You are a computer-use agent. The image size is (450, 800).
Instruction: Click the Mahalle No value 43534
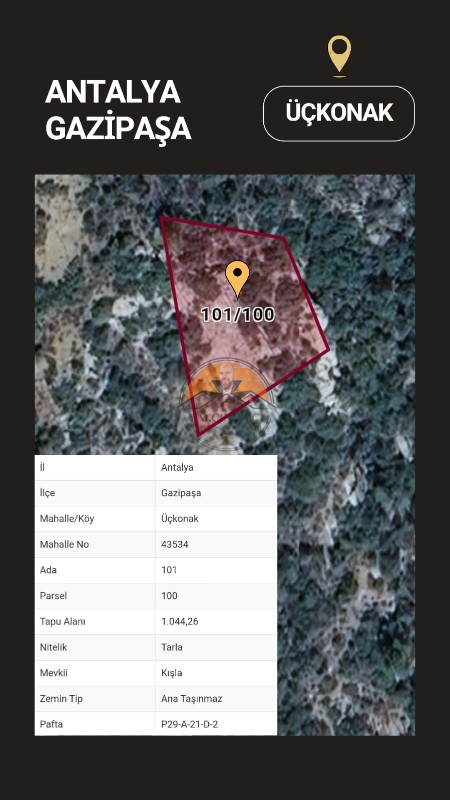coord(174,544)
